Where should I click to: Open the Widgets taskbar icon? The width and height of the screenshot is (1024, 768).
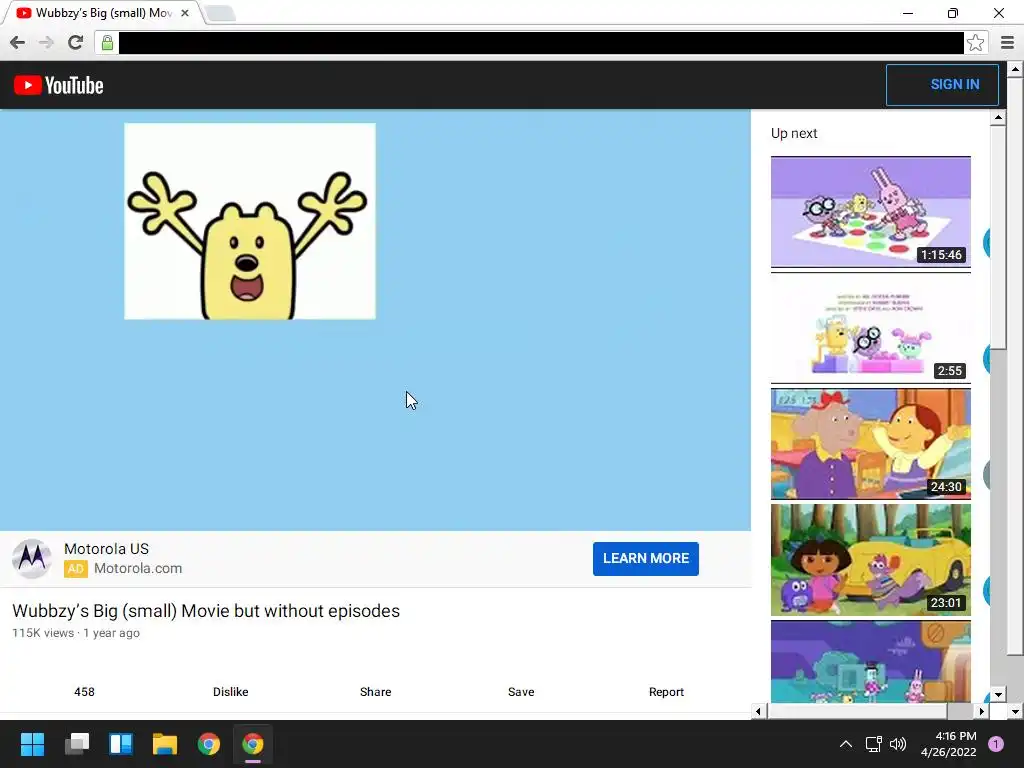[x=121, y=744]
